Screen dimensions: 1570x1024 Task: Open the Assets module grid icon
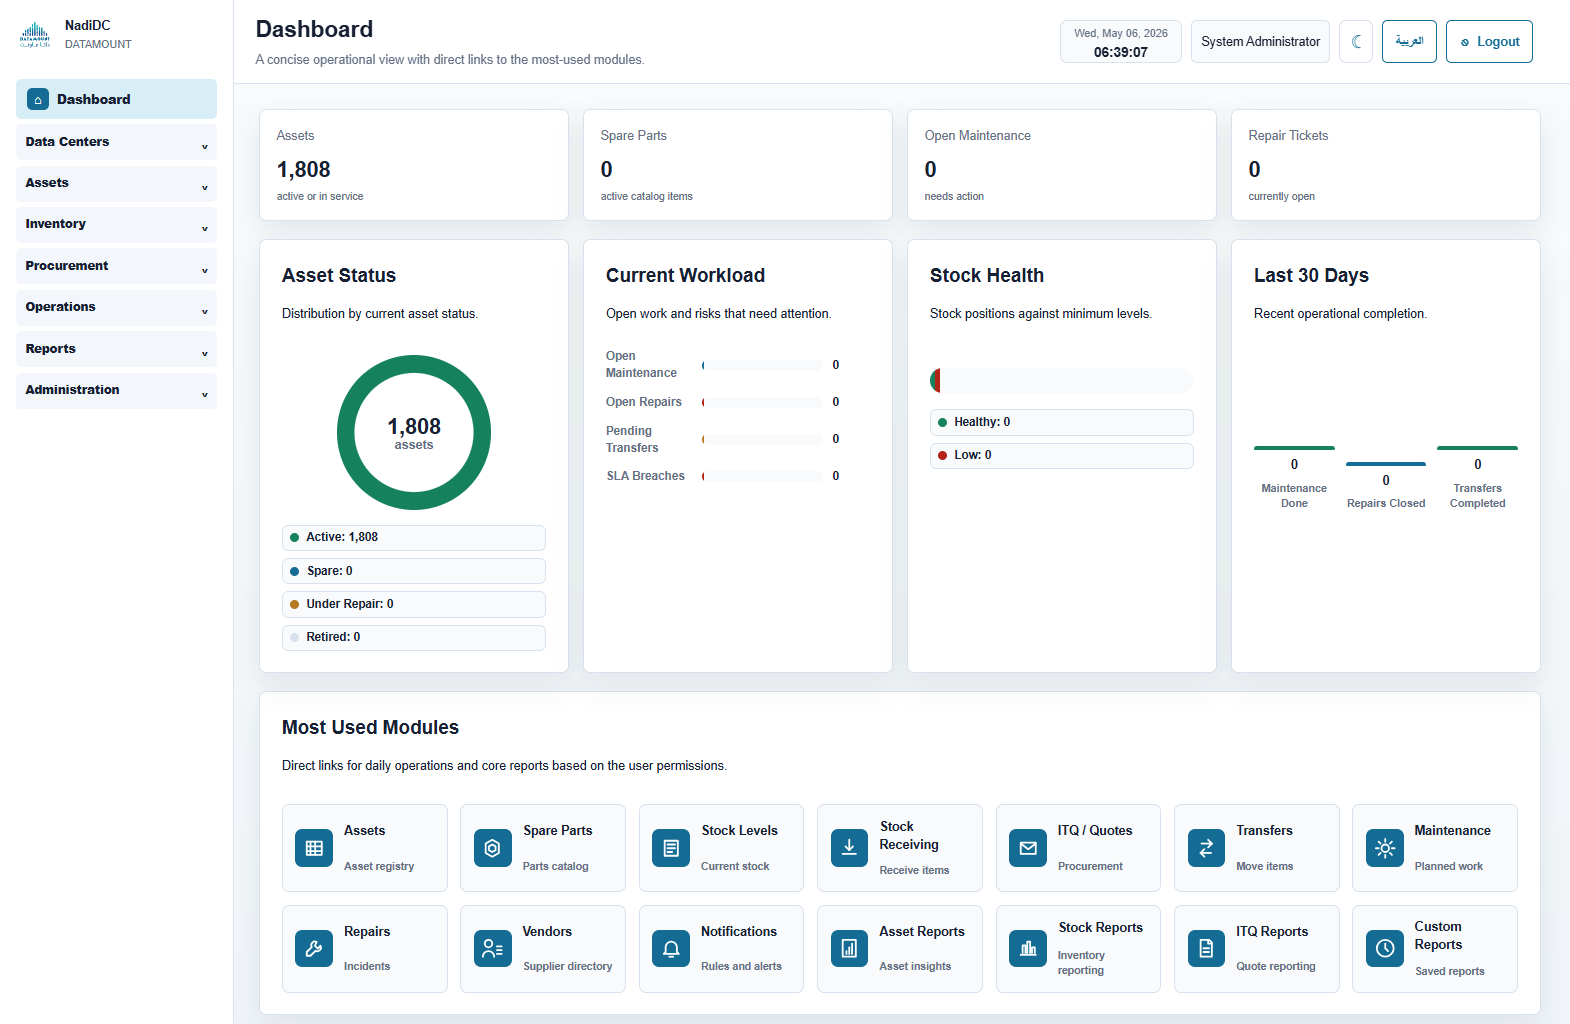coord(314,848)
